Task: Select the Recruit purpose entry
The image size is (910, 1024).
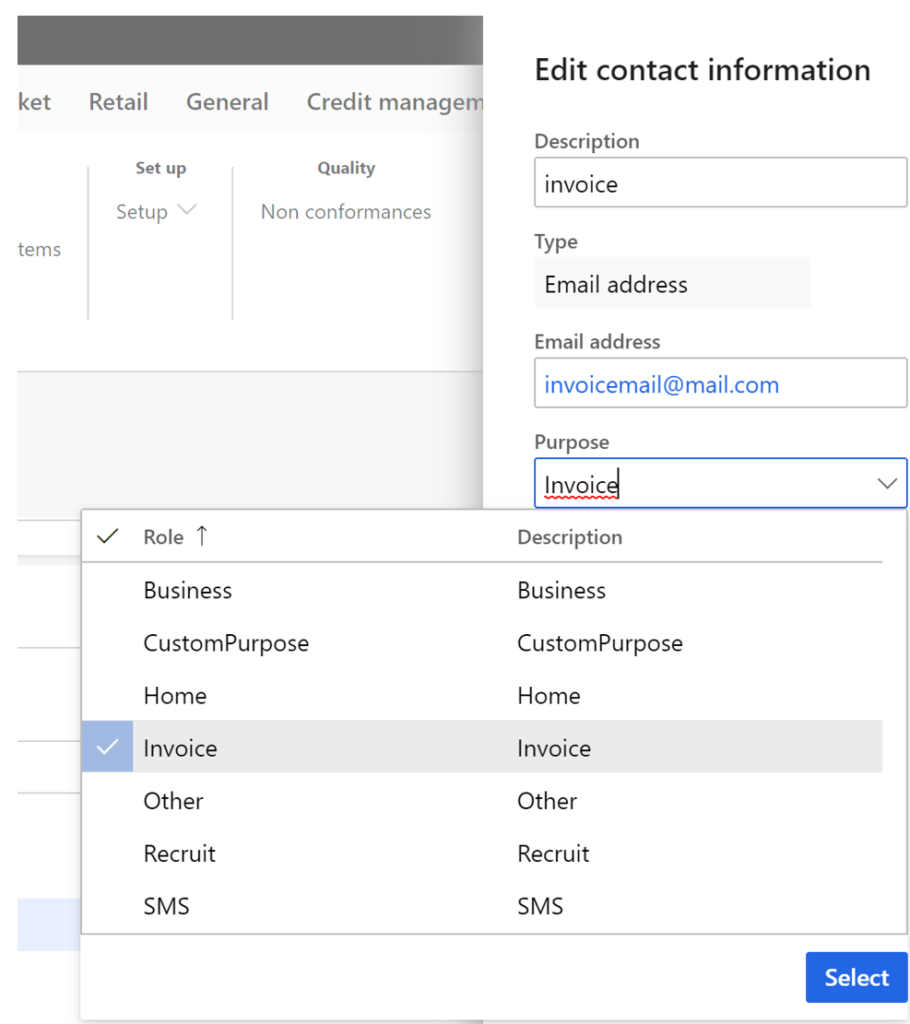Action: coord(179,853)
